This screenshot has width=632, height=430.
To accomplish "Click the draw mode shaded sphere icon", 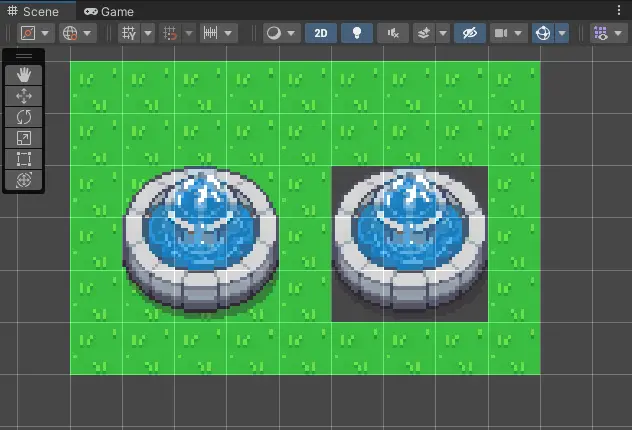I will point(274,33).
